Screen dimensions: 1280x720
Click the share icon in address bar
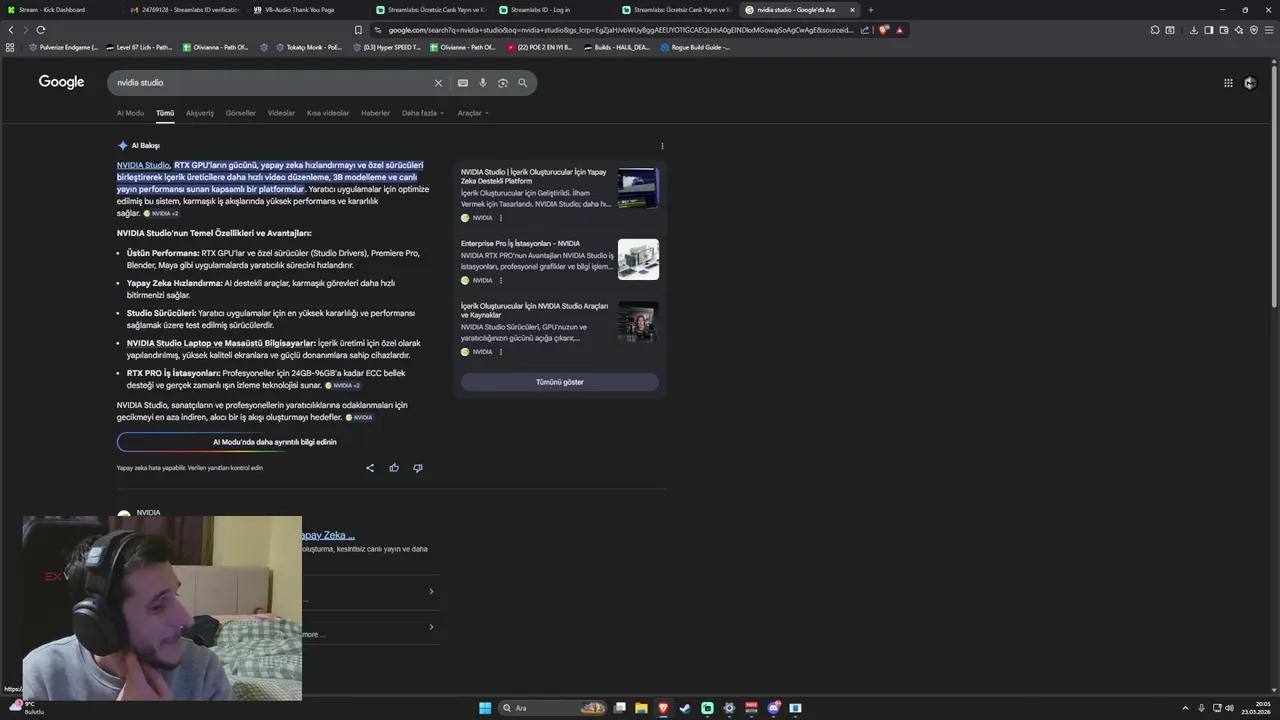click(x=865, y=30)
